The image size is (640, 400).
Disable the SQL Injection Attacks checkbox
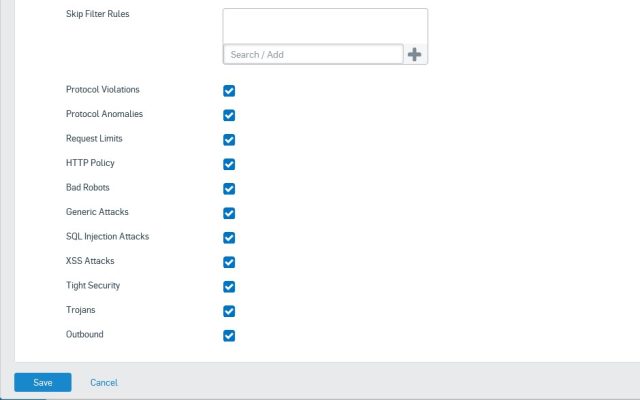229,238
